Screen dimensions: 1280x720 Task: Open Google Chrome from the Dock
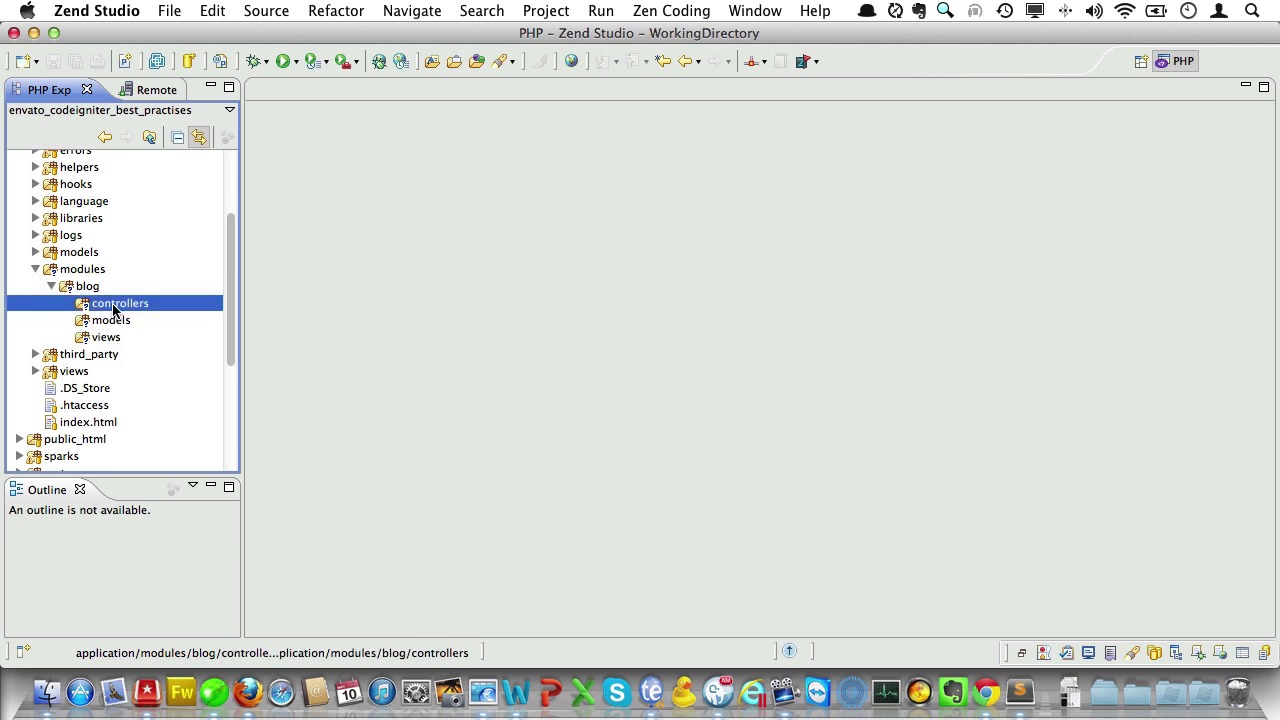point(985,692)
